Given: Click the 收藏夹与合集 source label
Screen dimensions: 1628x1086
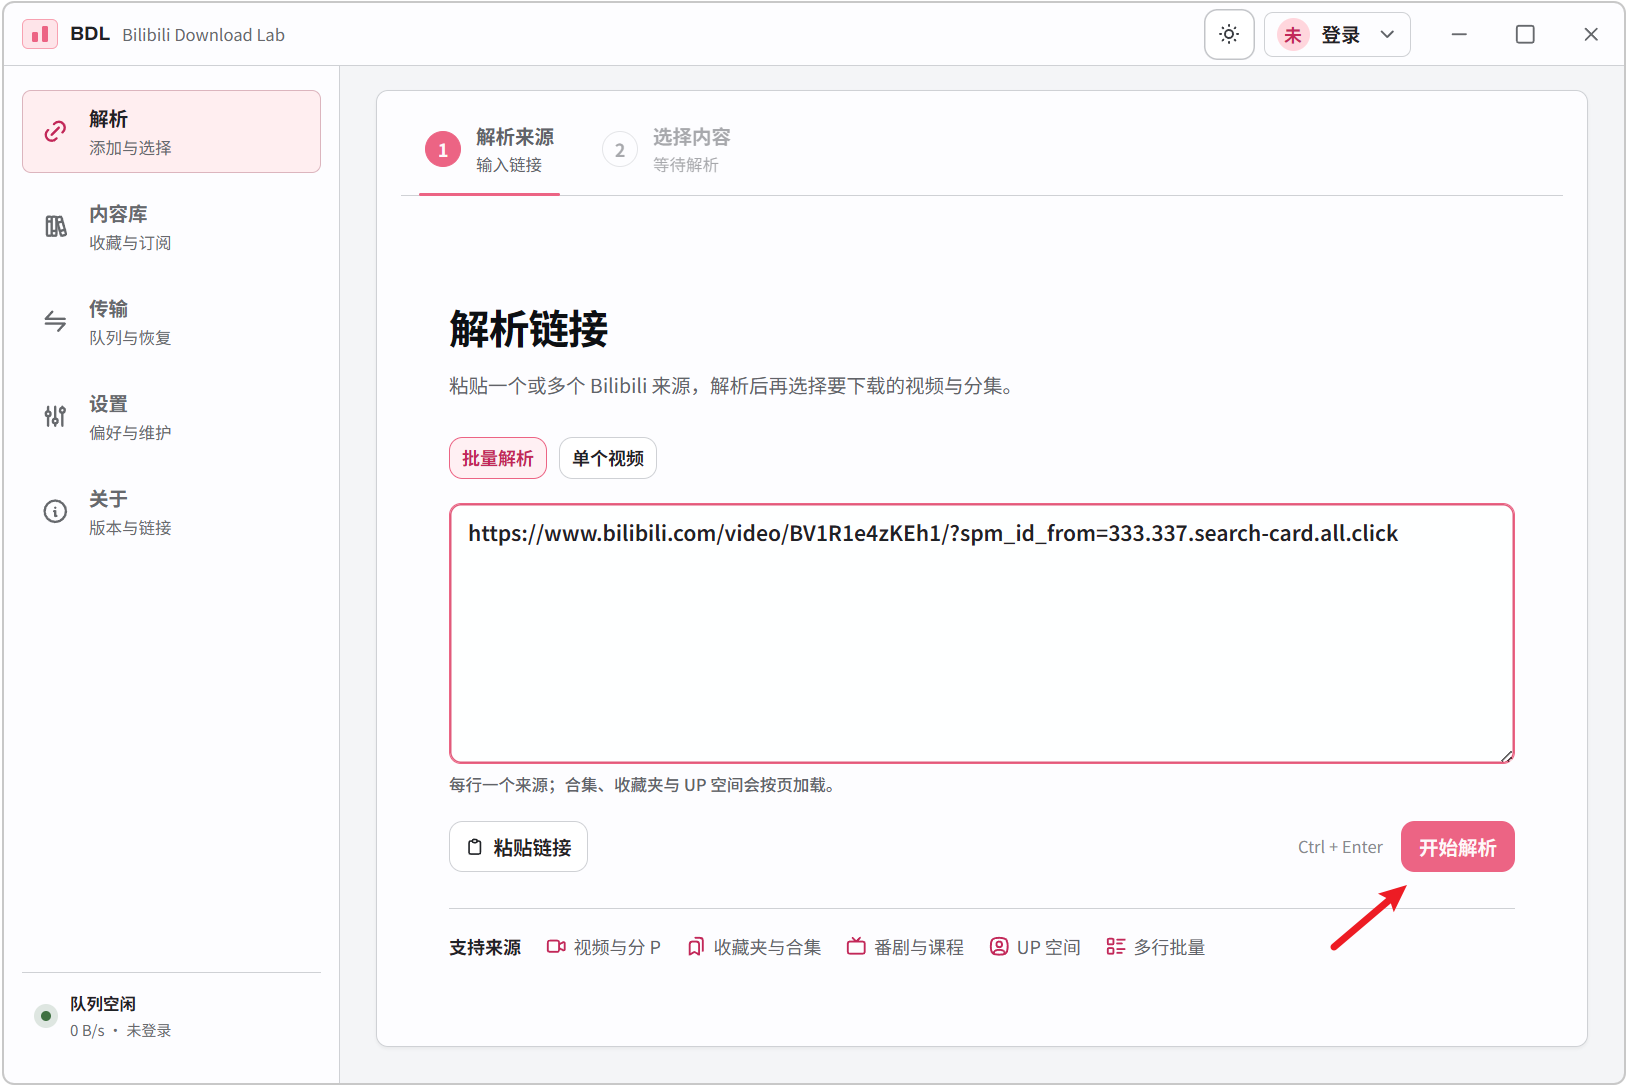Looking at the screenshot, I should coord(767,947).
